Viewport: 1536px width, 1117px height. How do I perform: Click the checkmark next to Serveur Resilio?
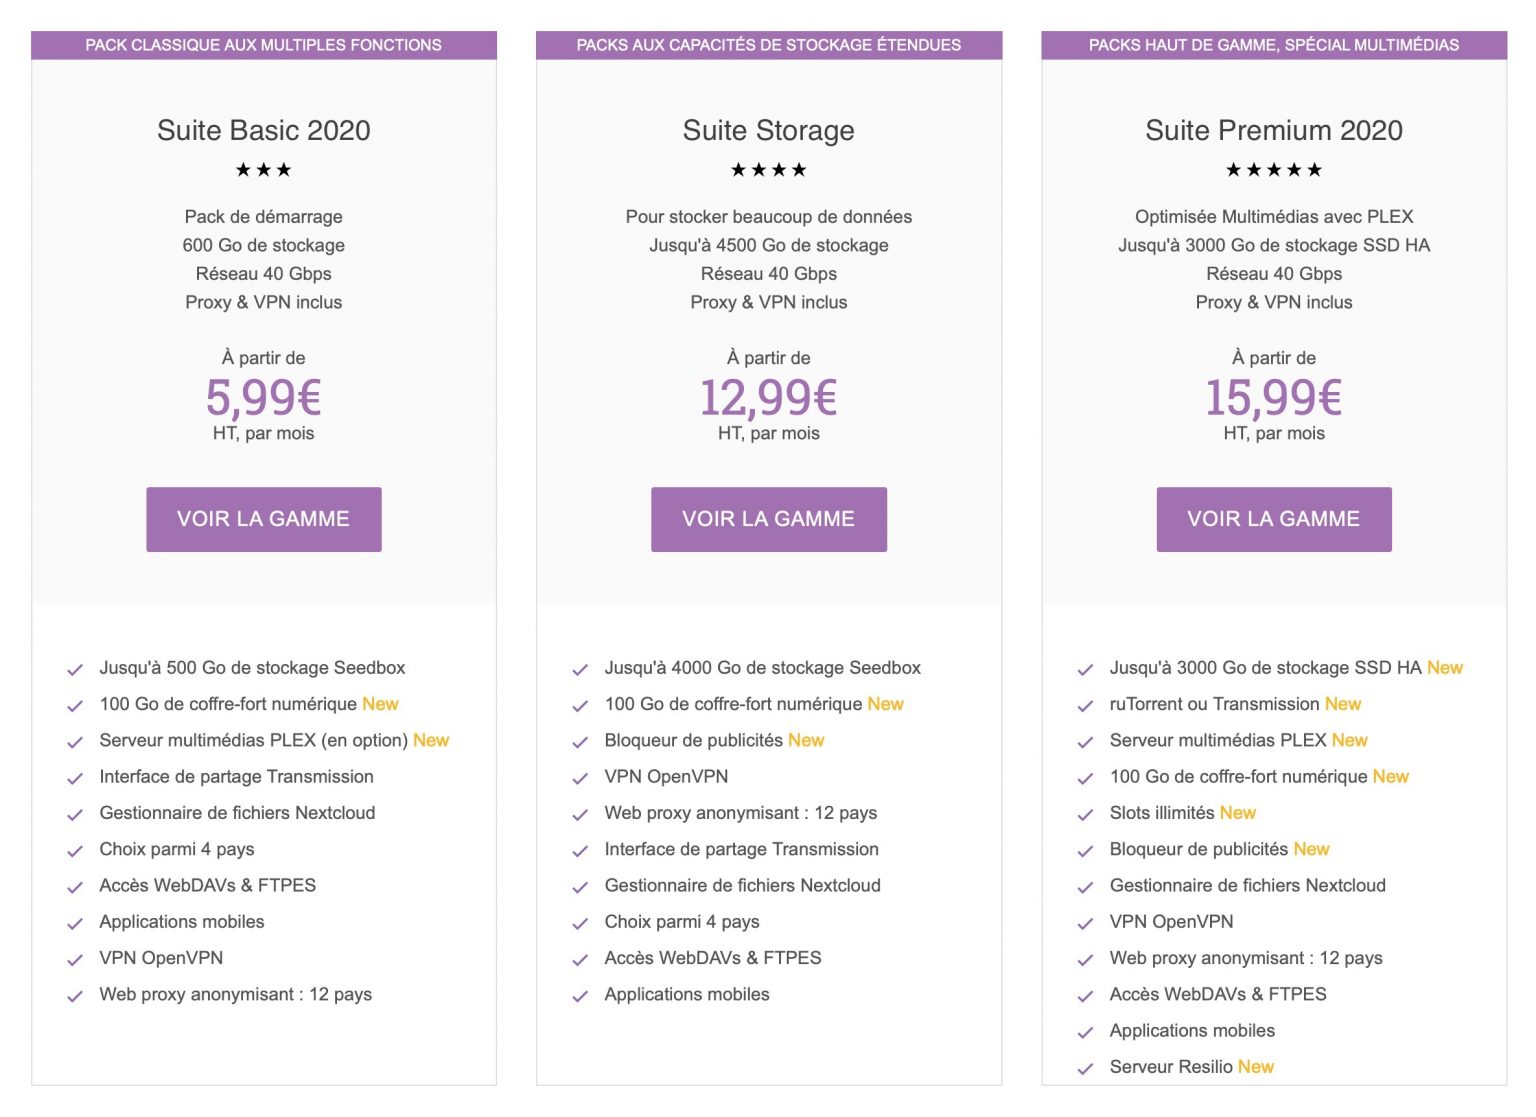(1085, 1067)
